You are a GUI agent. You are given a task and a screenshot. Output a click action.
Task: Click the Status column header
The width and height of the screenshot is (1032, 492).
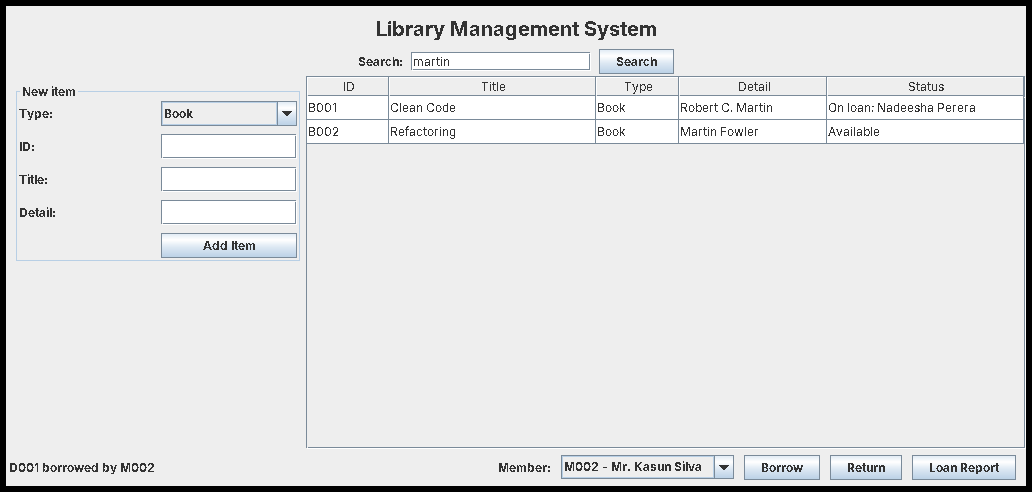click(925, 86)
